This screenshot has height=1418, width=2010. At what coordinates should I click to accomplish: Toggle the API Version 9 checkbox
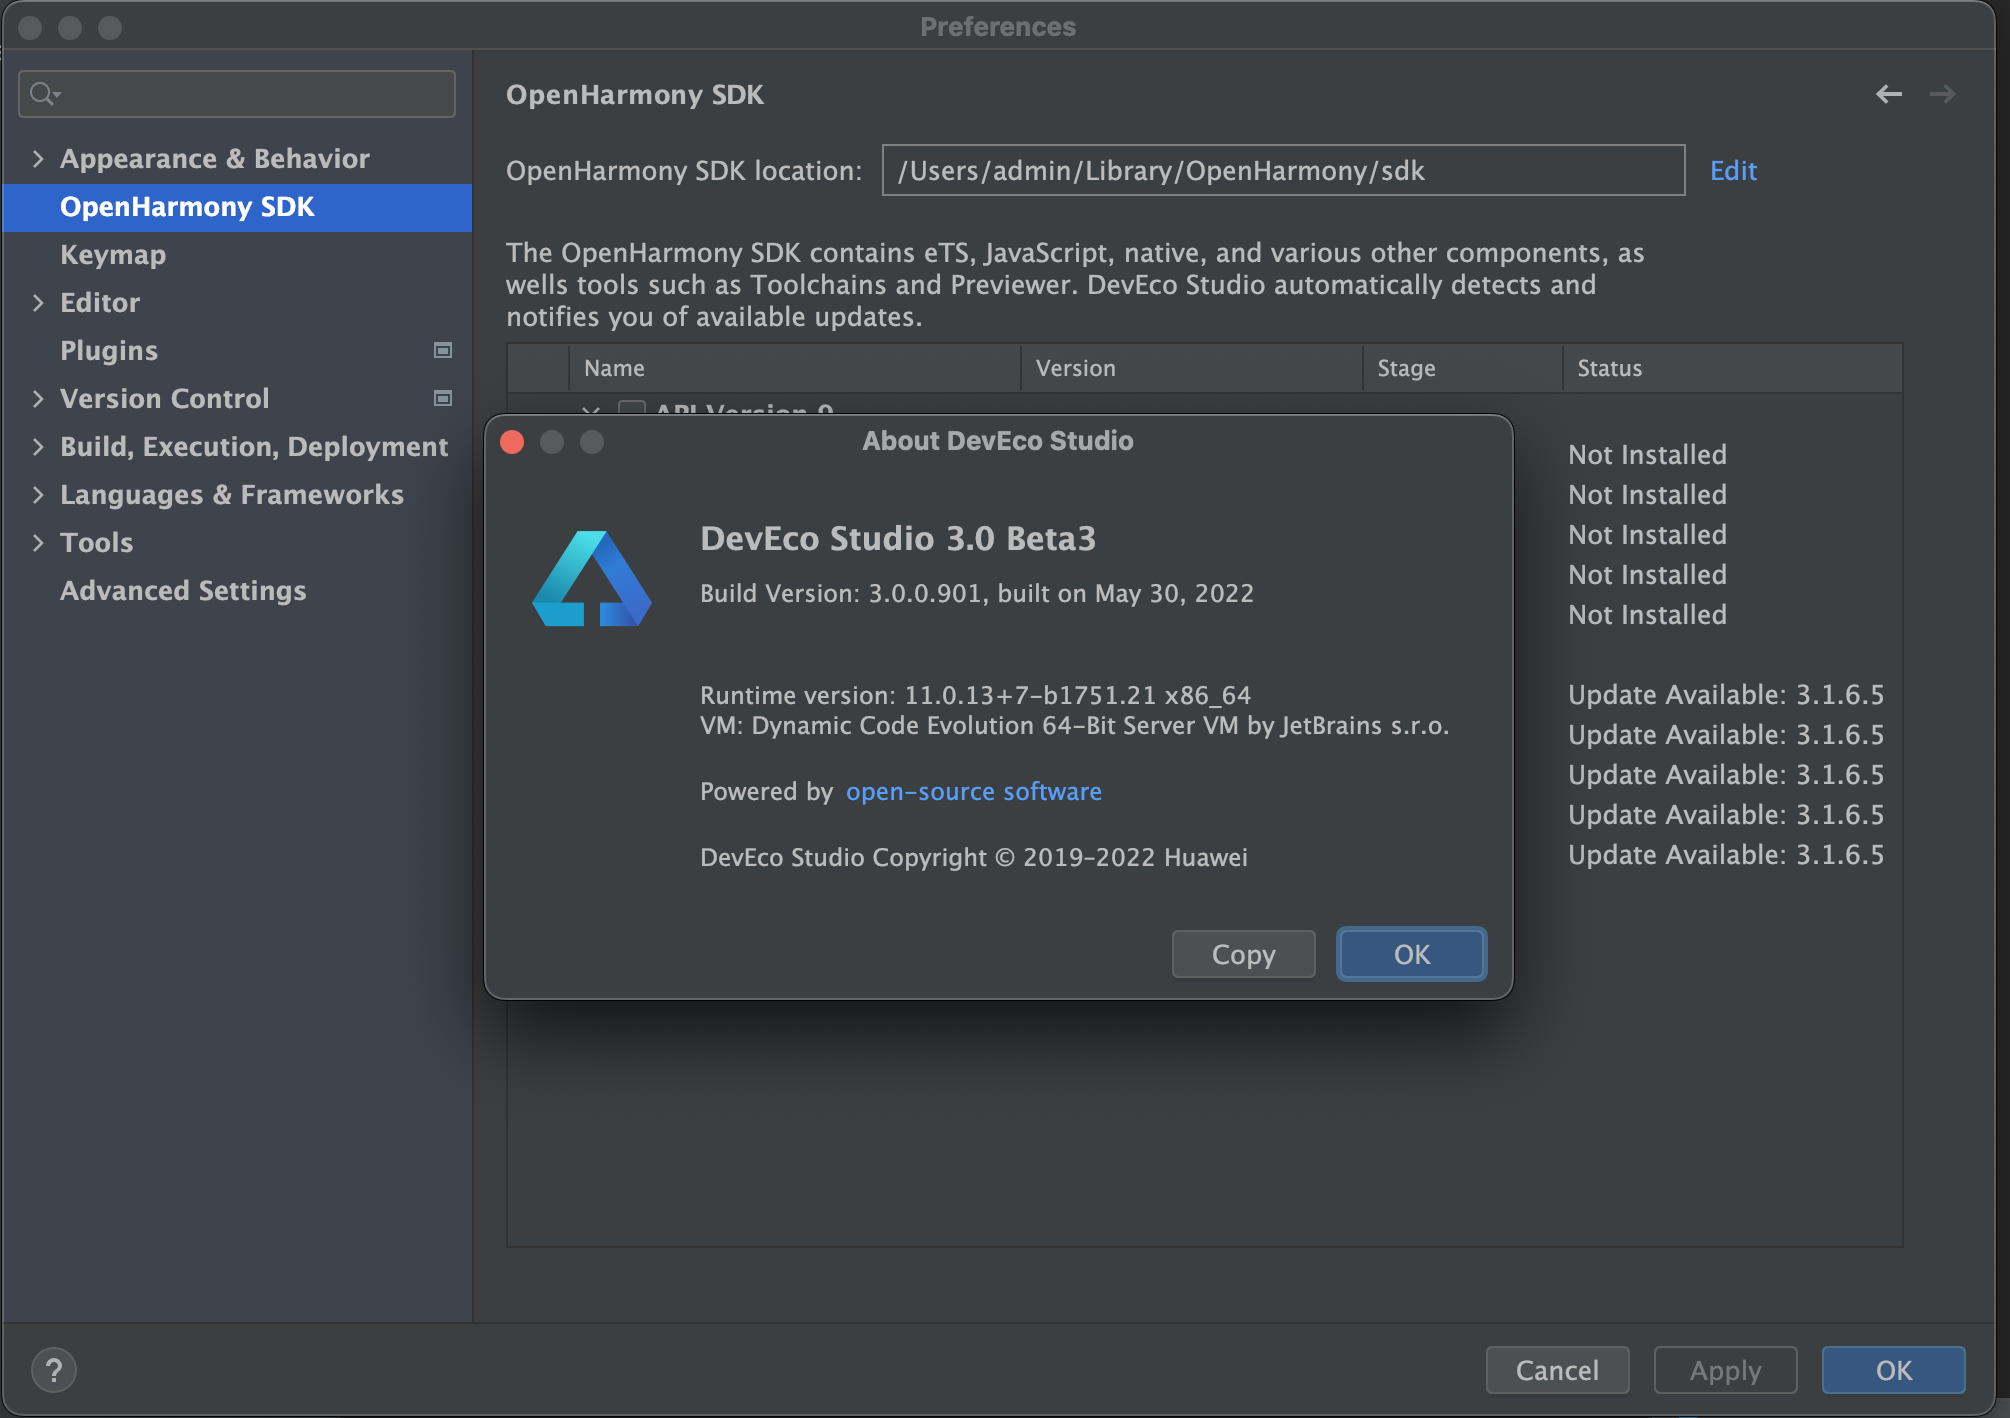(631, 408)
